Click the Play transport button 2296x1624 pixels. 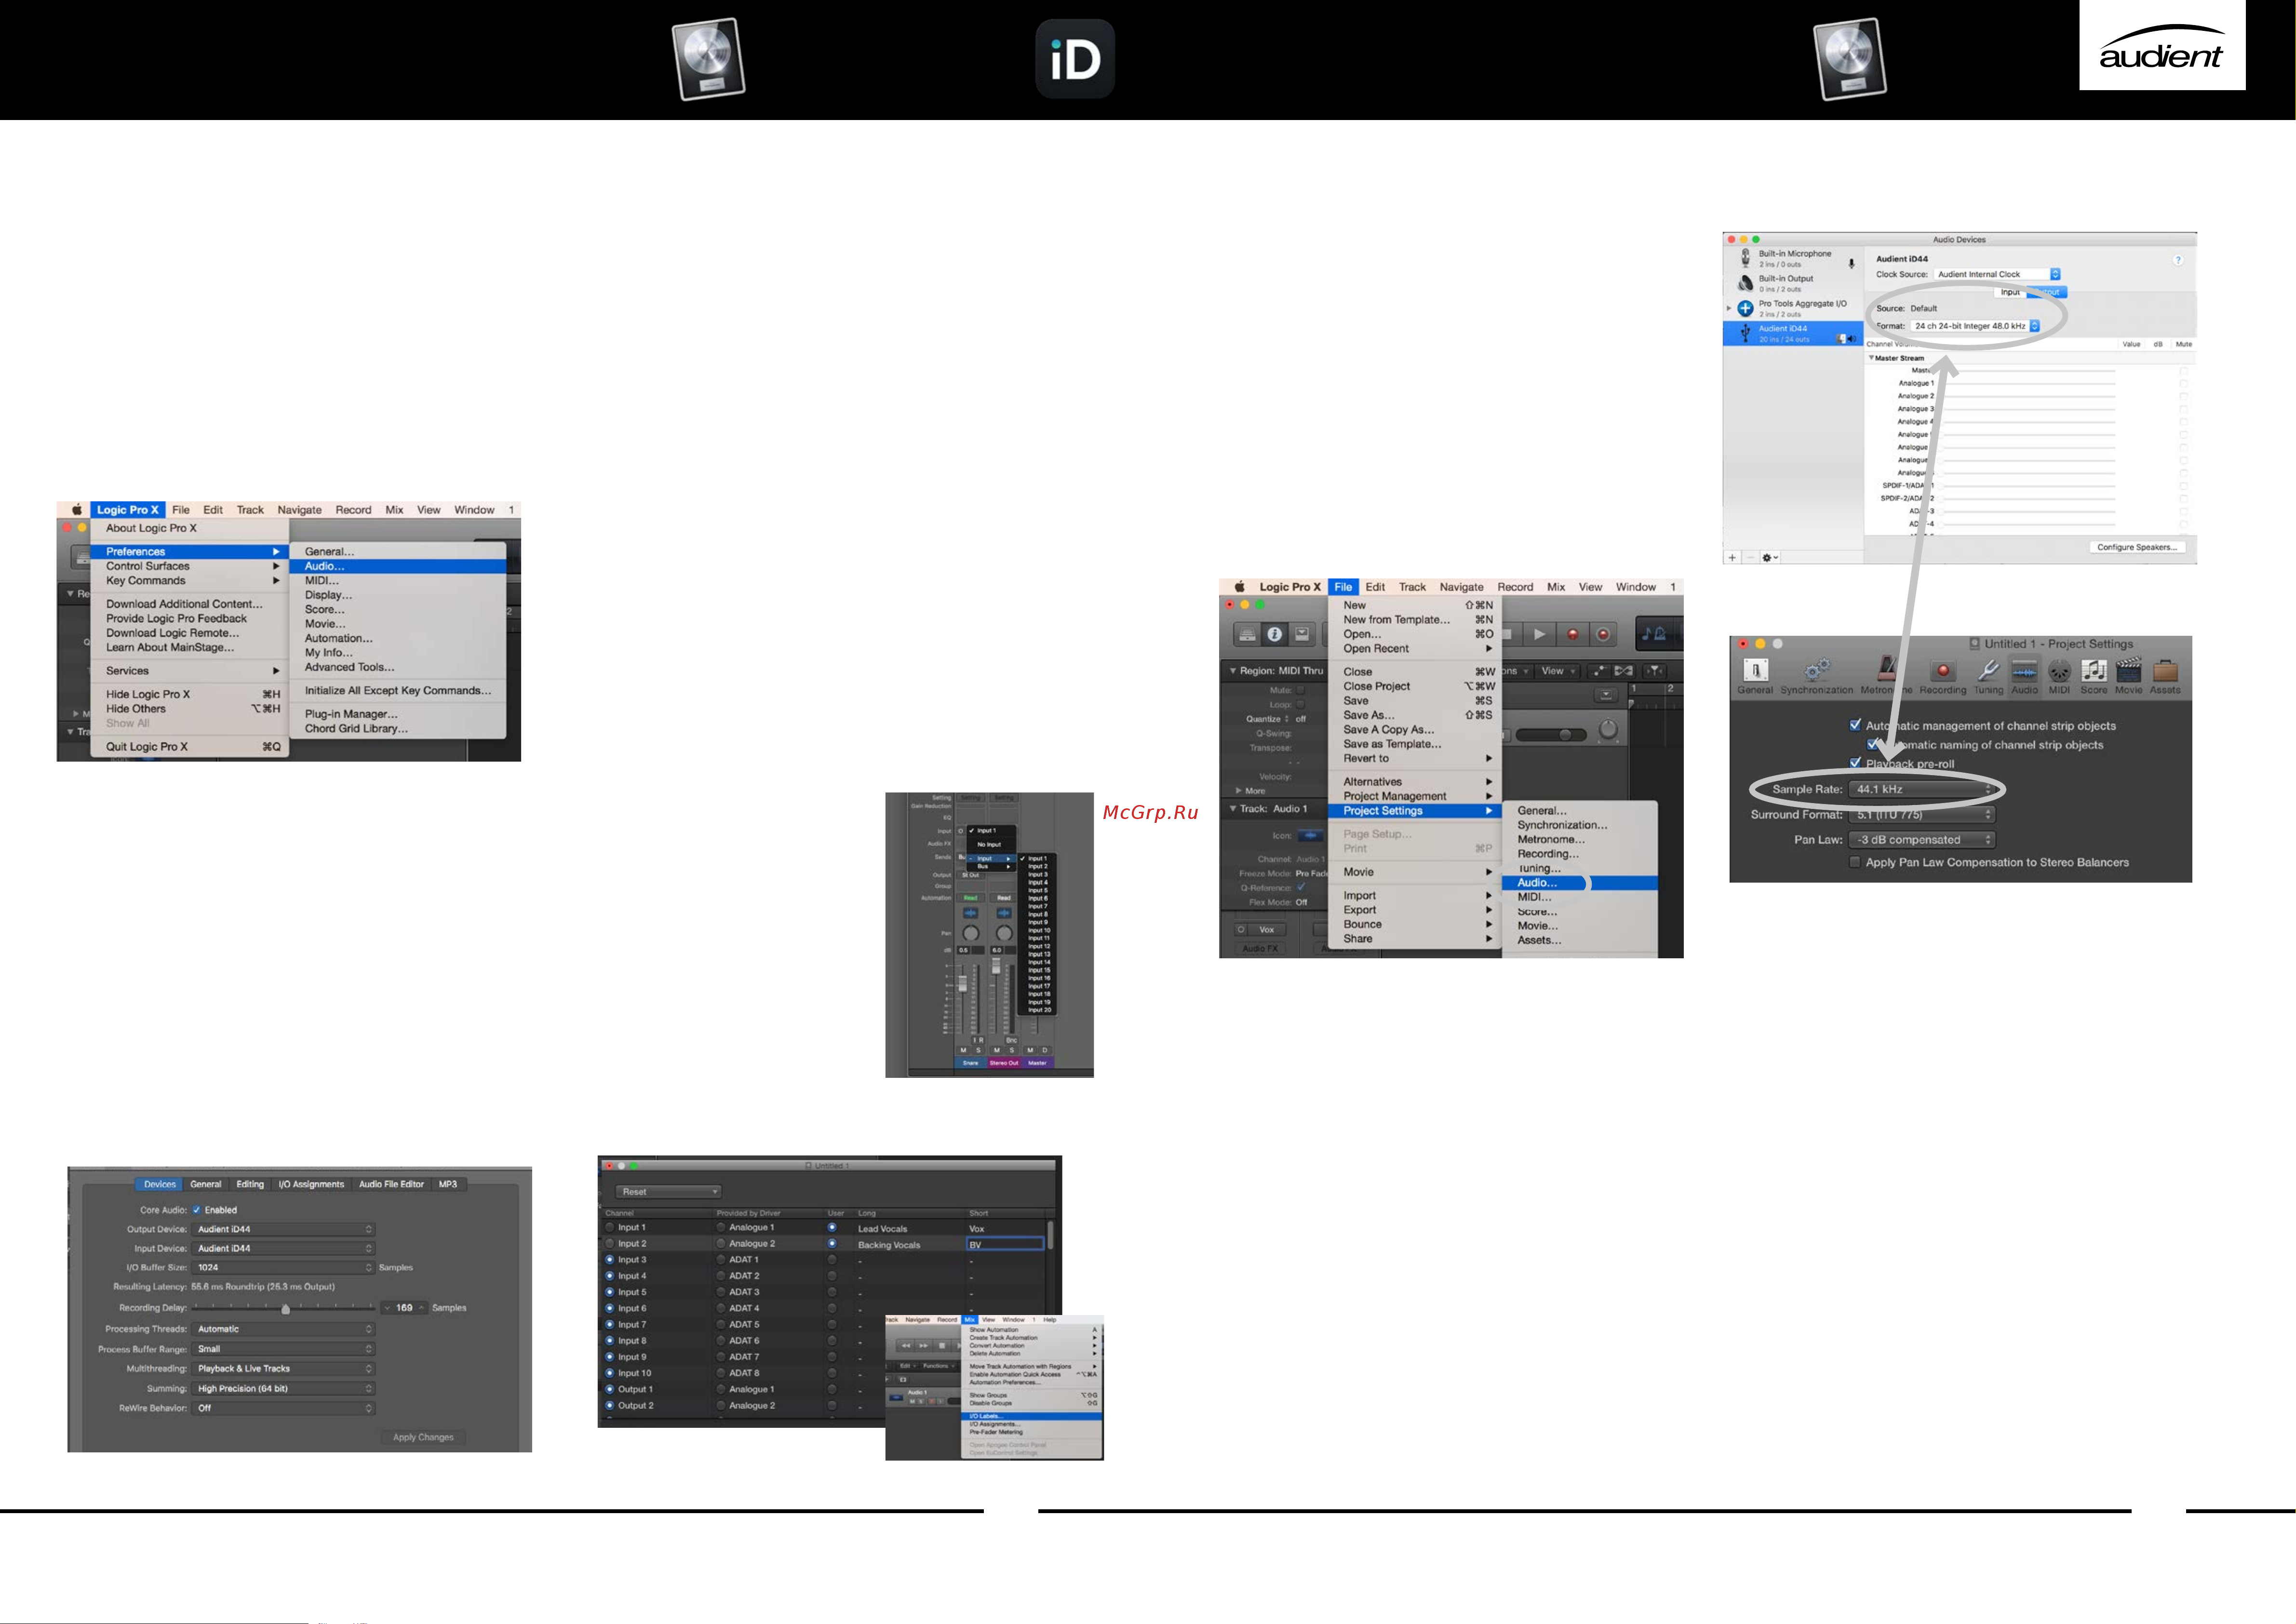coord(1540,634)
